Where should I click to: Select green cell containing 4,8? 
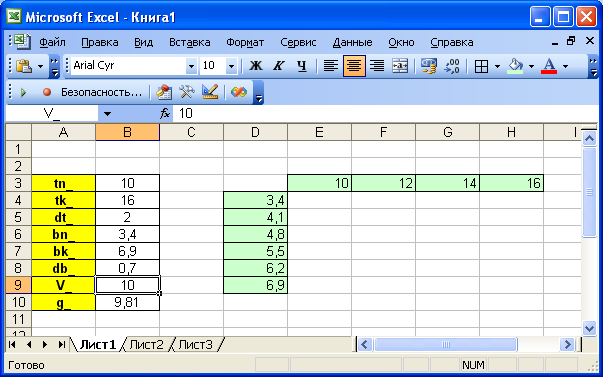pos(255,234)
